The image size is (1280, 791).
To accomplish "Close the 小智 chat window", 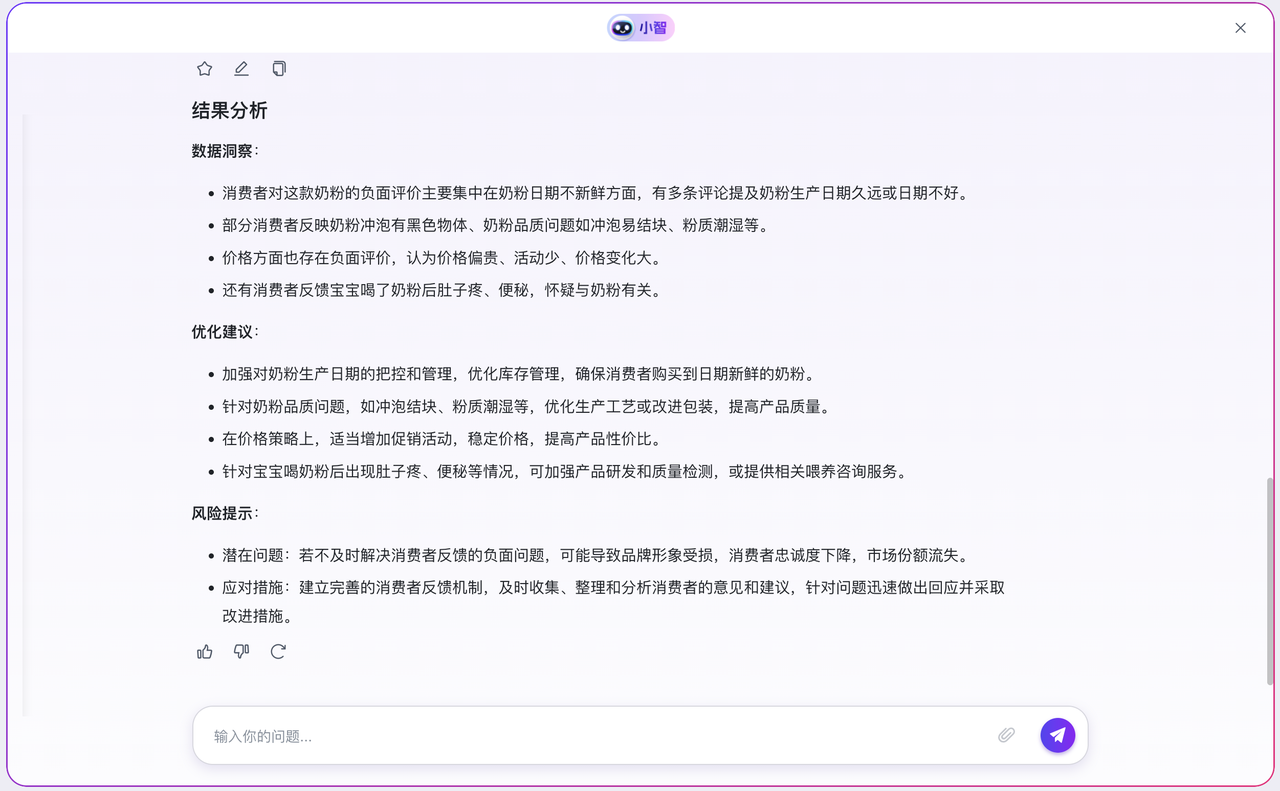I will [x=1240, y=28].
